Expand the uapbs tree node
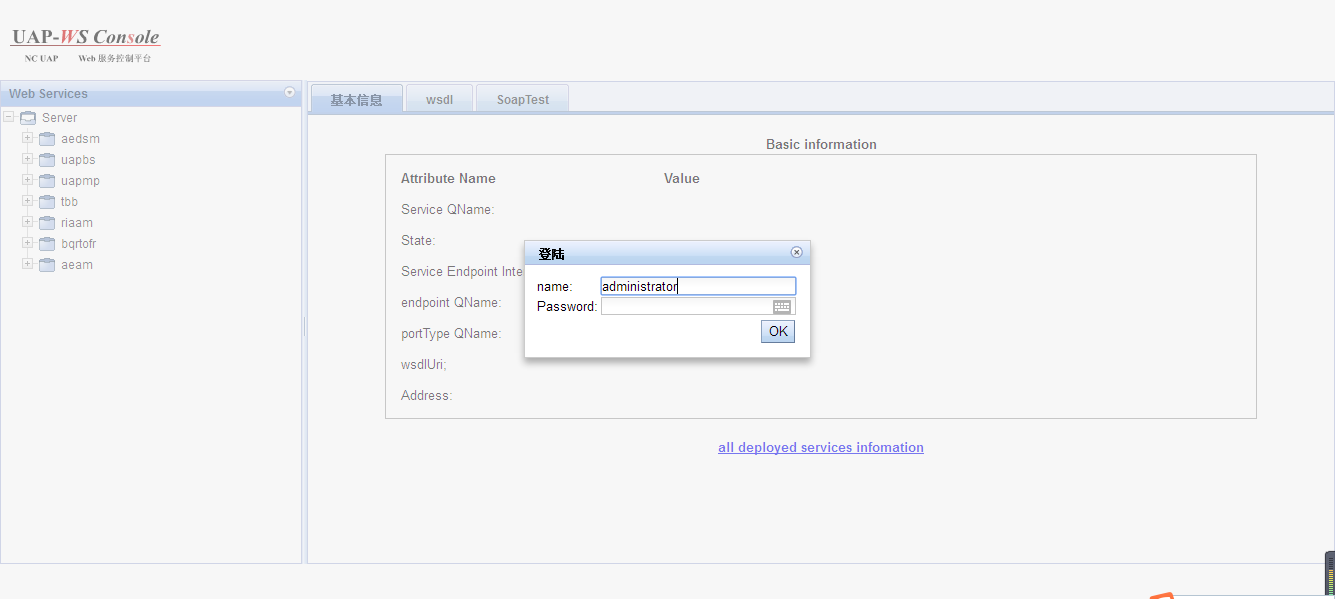This screenshot has width=1335, height=599. pos(28,159)
